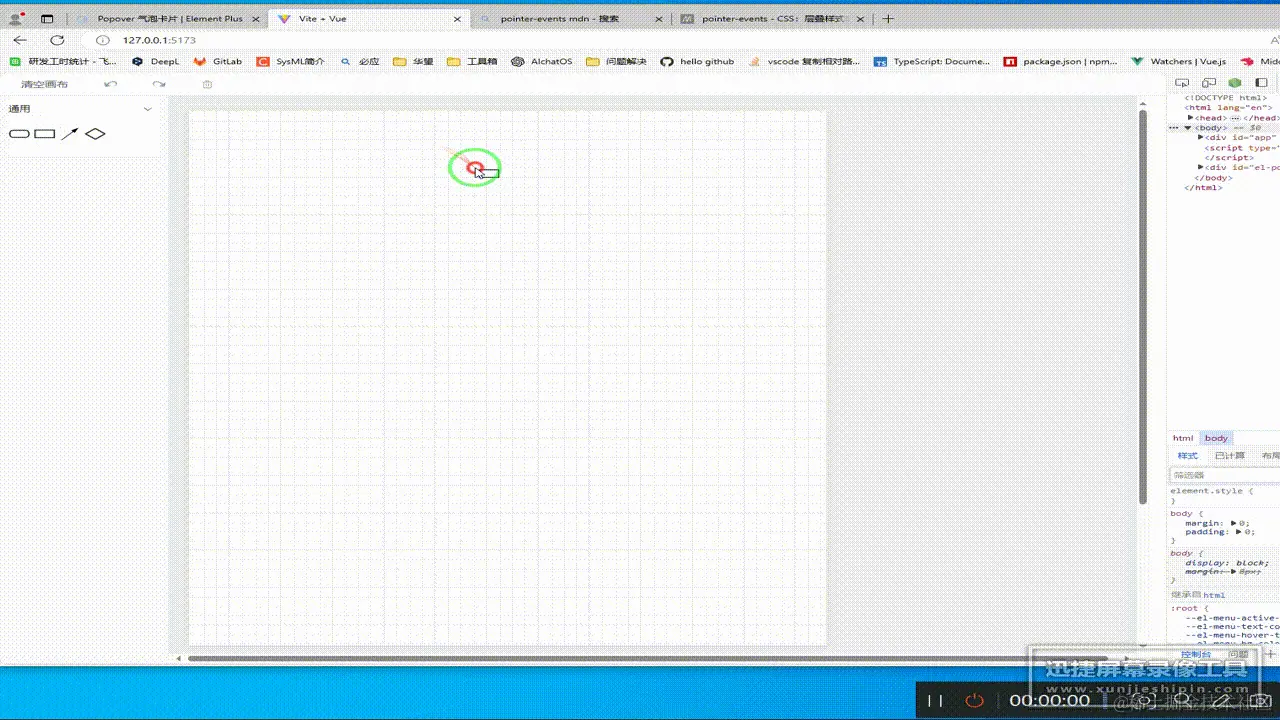Undo the last canvas action

111,84
